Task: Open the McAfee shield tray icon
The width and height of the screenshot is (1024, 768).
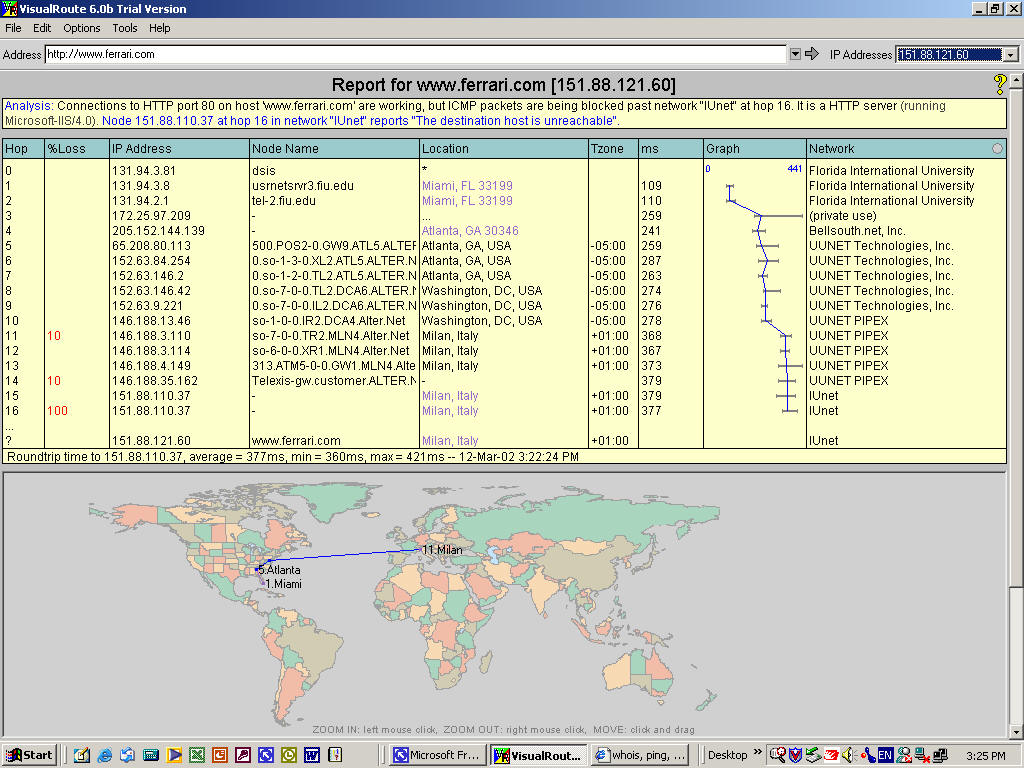Action: [795, 755]
